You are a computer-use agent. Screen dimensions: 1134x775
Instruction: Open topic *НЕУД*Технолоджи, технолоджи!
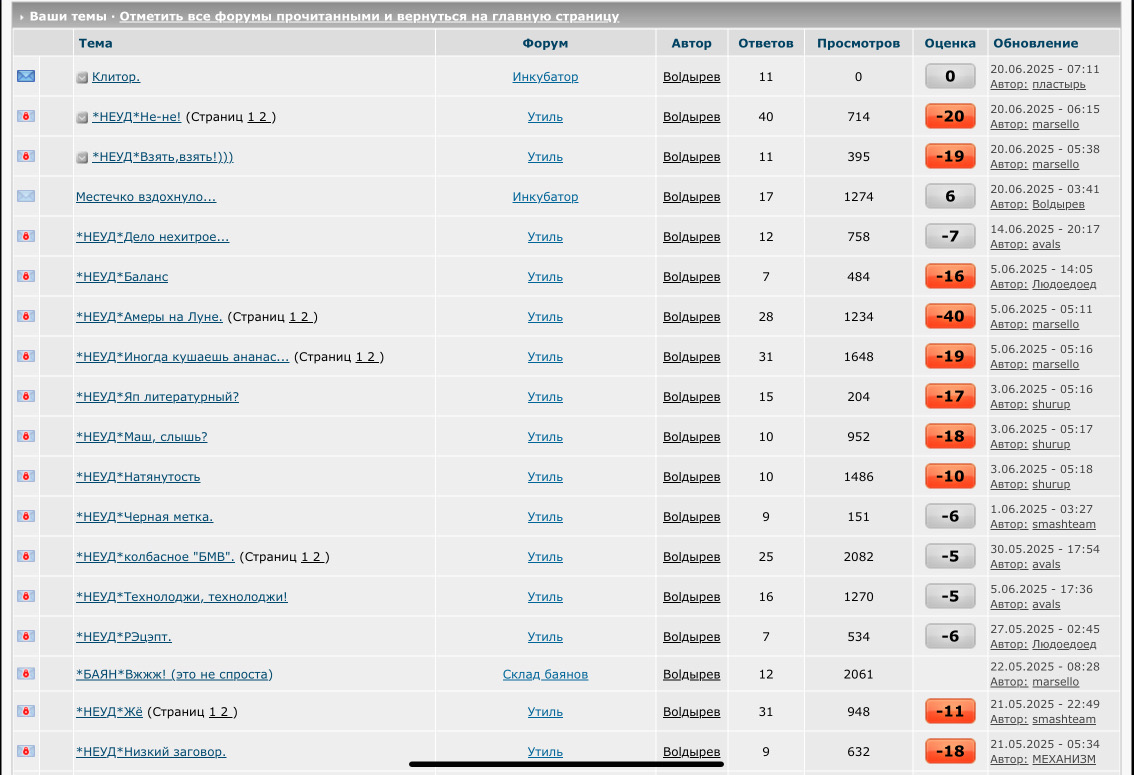[x=182, y=597]
